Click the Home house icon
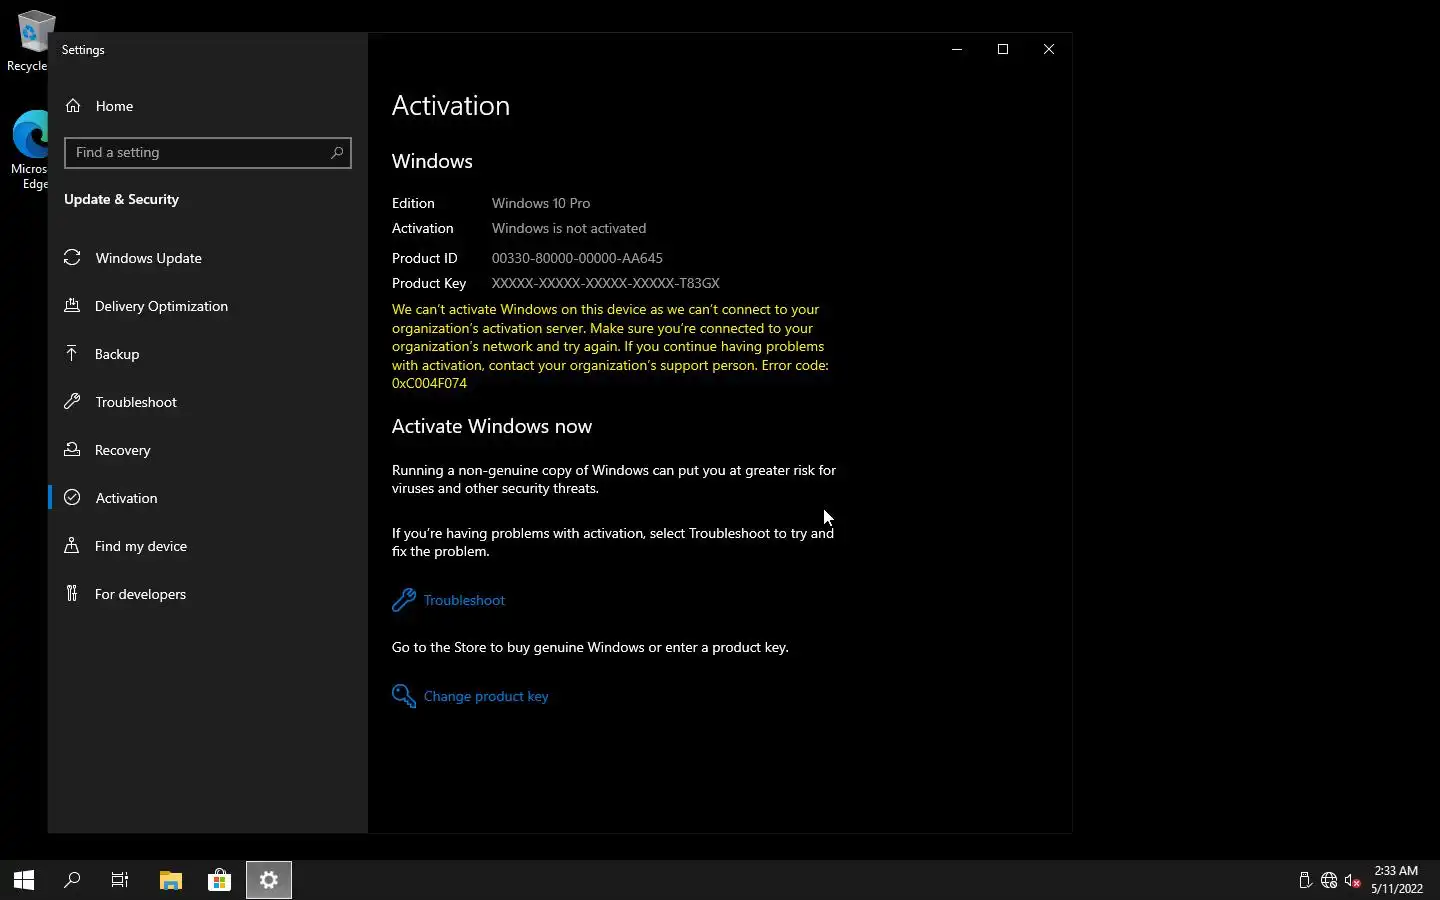 (73, 105)
